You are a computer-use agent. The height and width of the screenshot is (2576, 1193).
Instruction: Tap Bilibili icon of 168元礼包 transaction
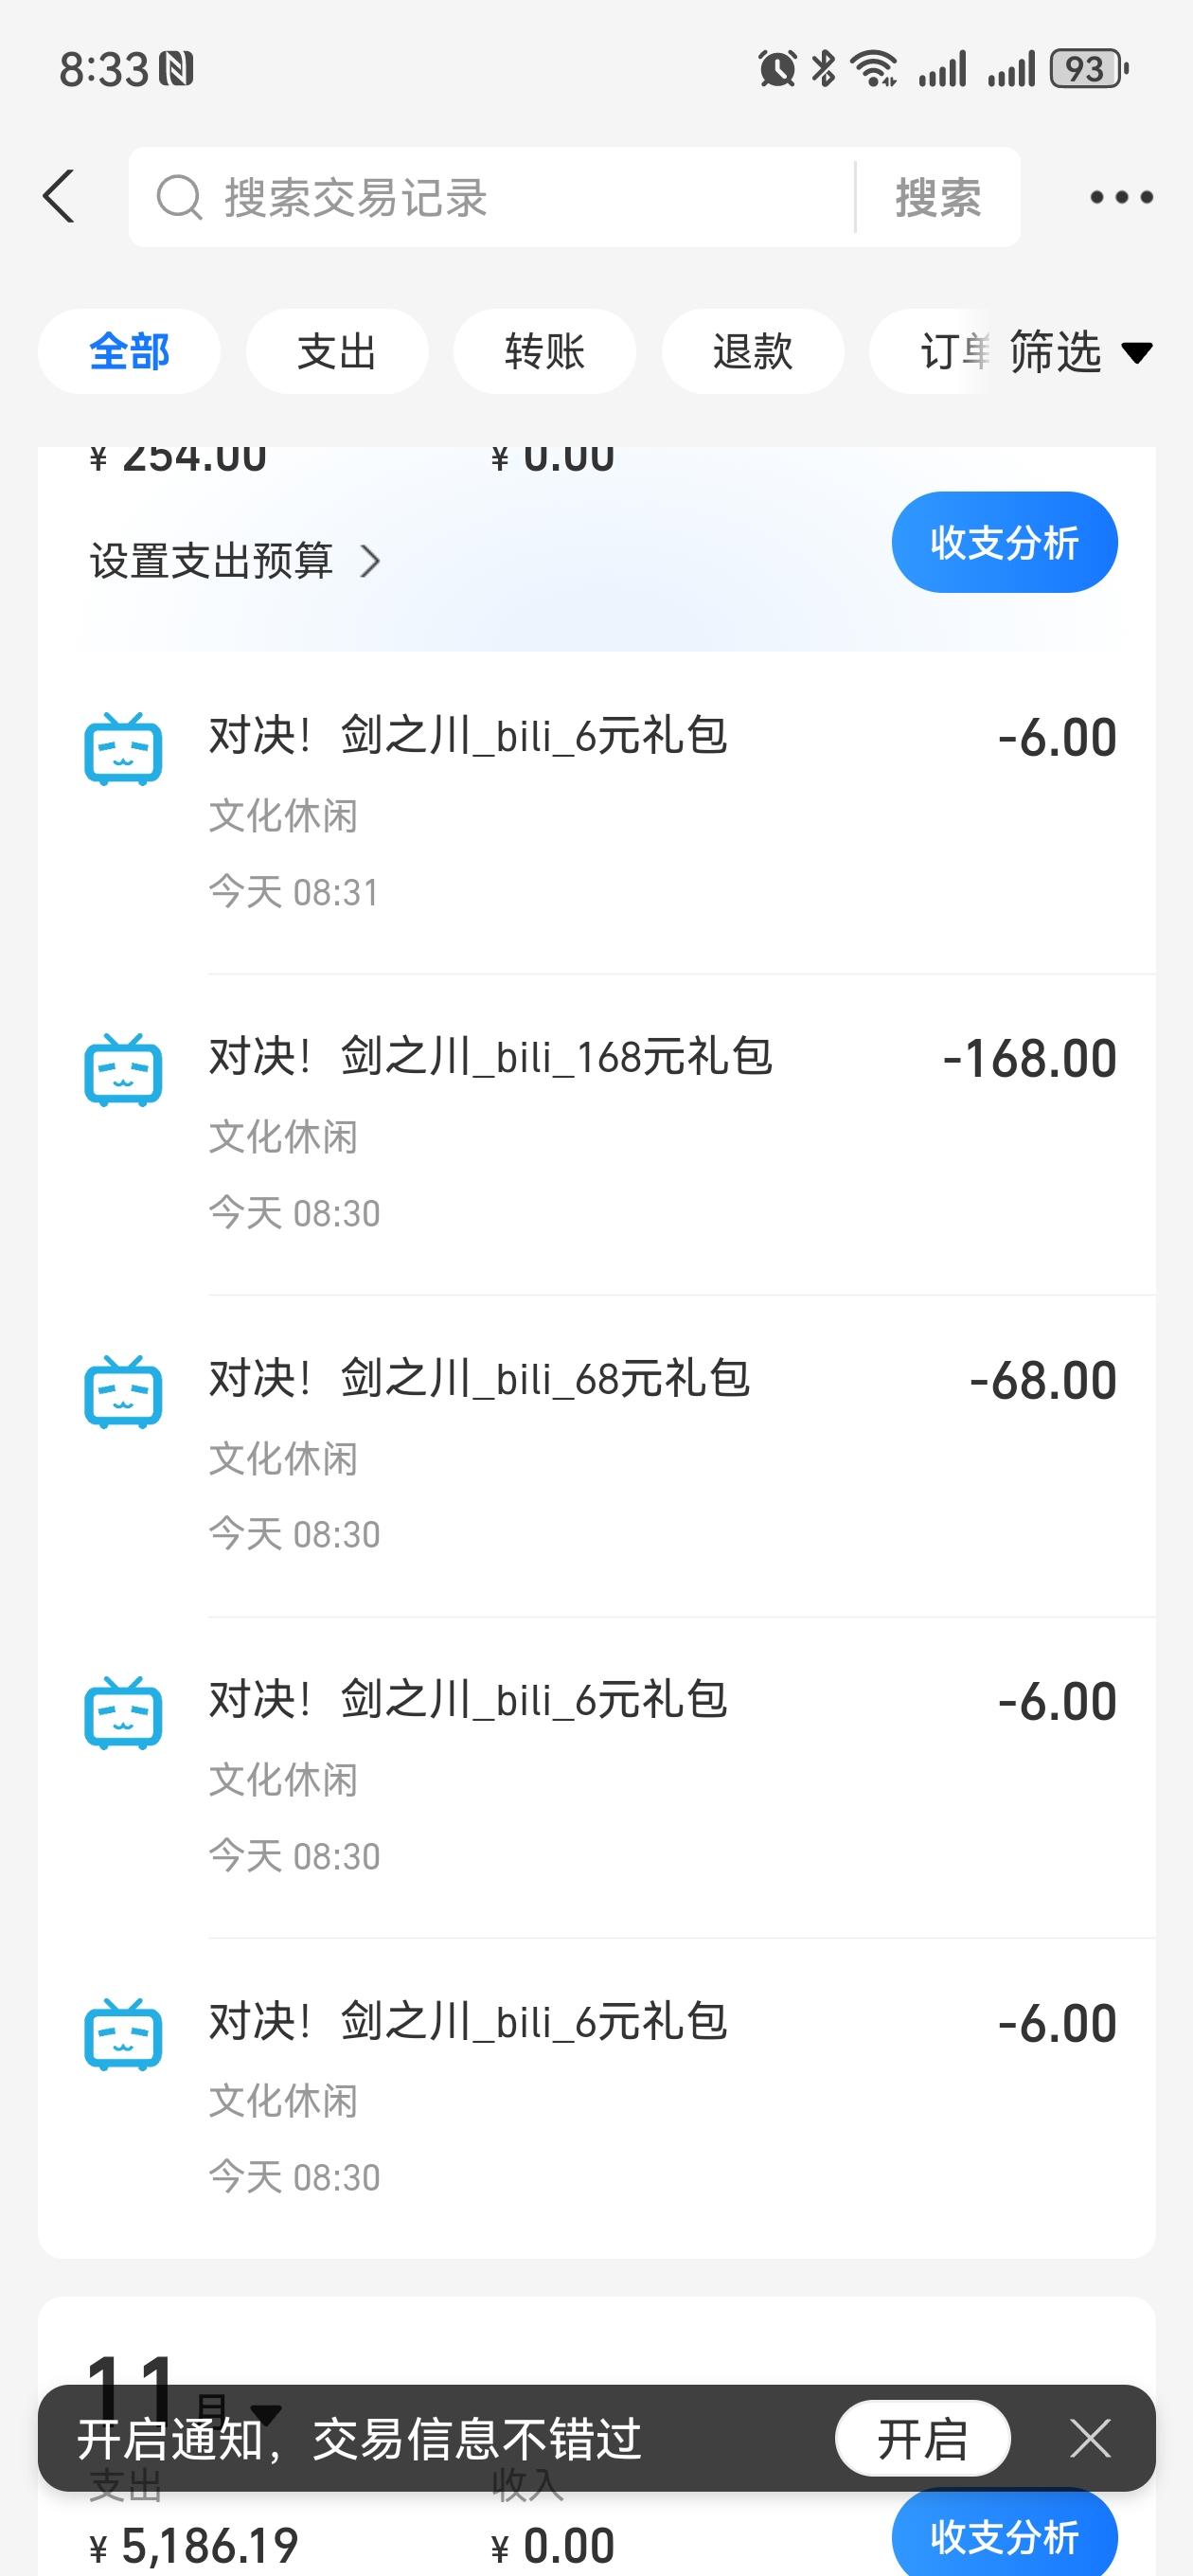pyautogui.click(x=123, y=1070)
